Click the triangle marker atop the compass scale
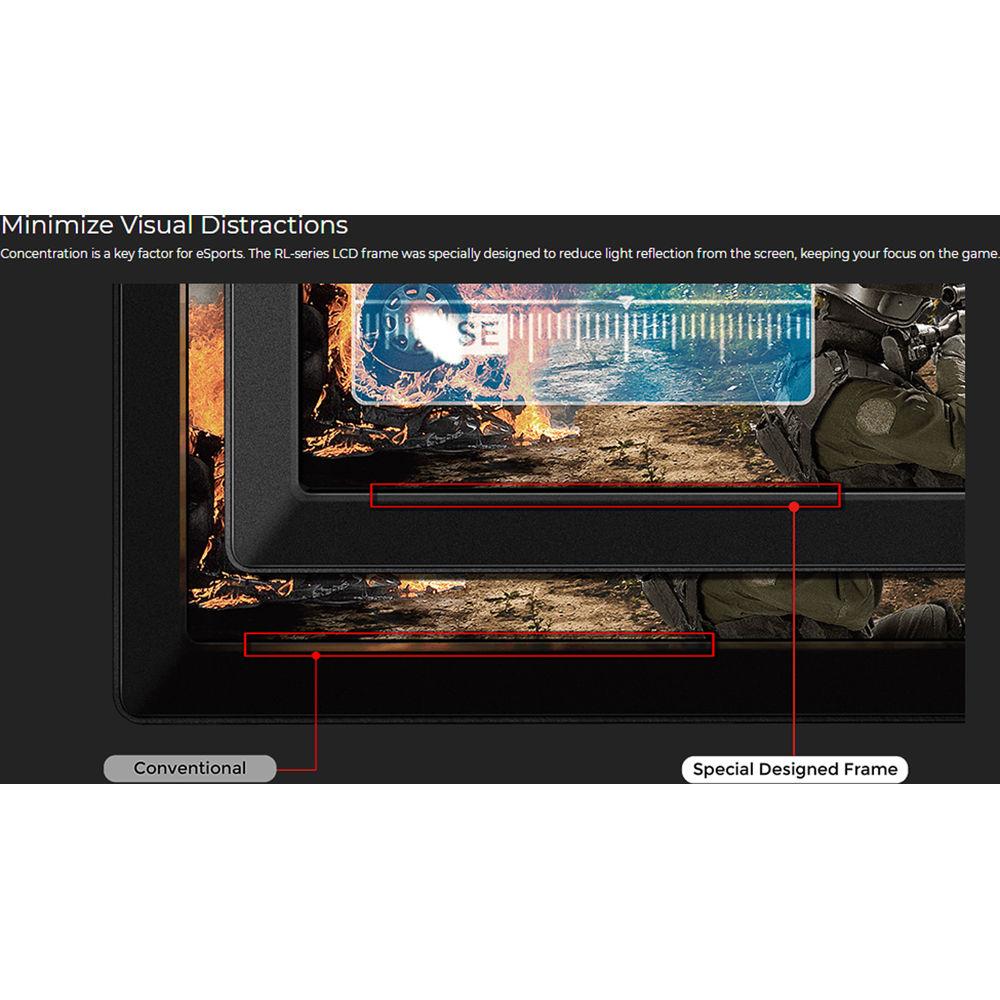This screenshot has width=1000, height=1000. pyautogui.click(x=626, y=302)
